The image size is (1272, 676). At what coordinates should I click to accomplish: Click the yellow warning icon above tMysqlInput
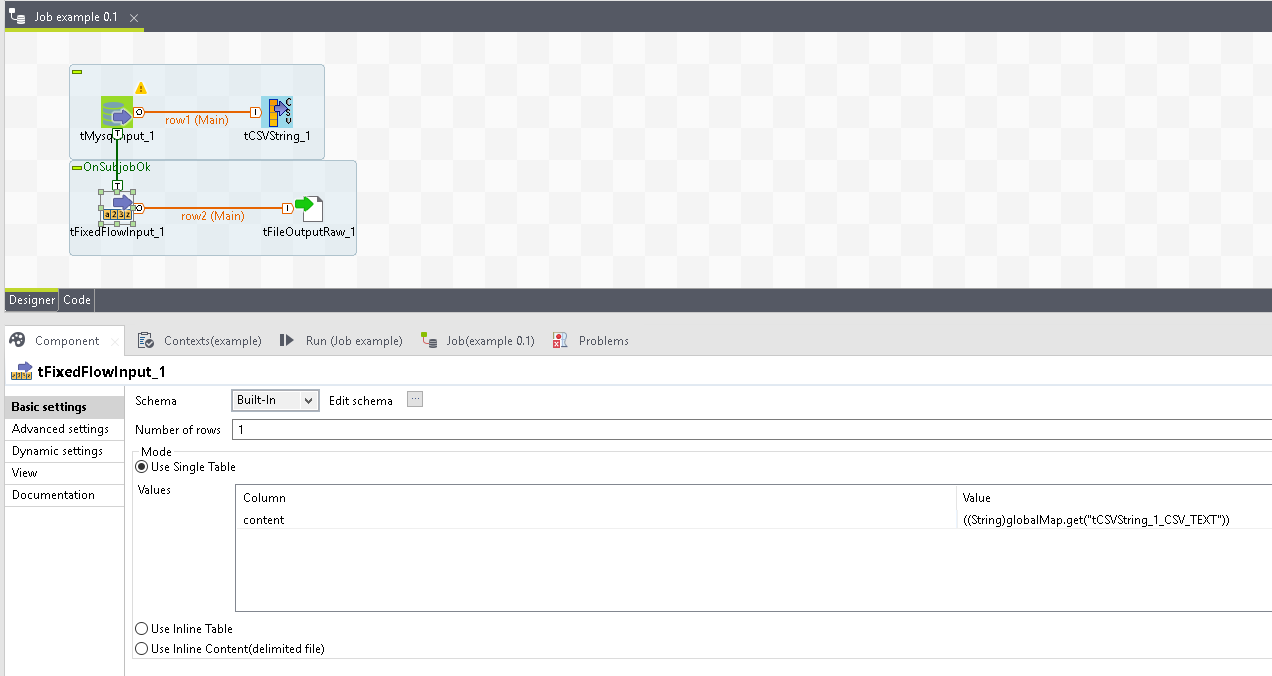[x=141, y=88]
